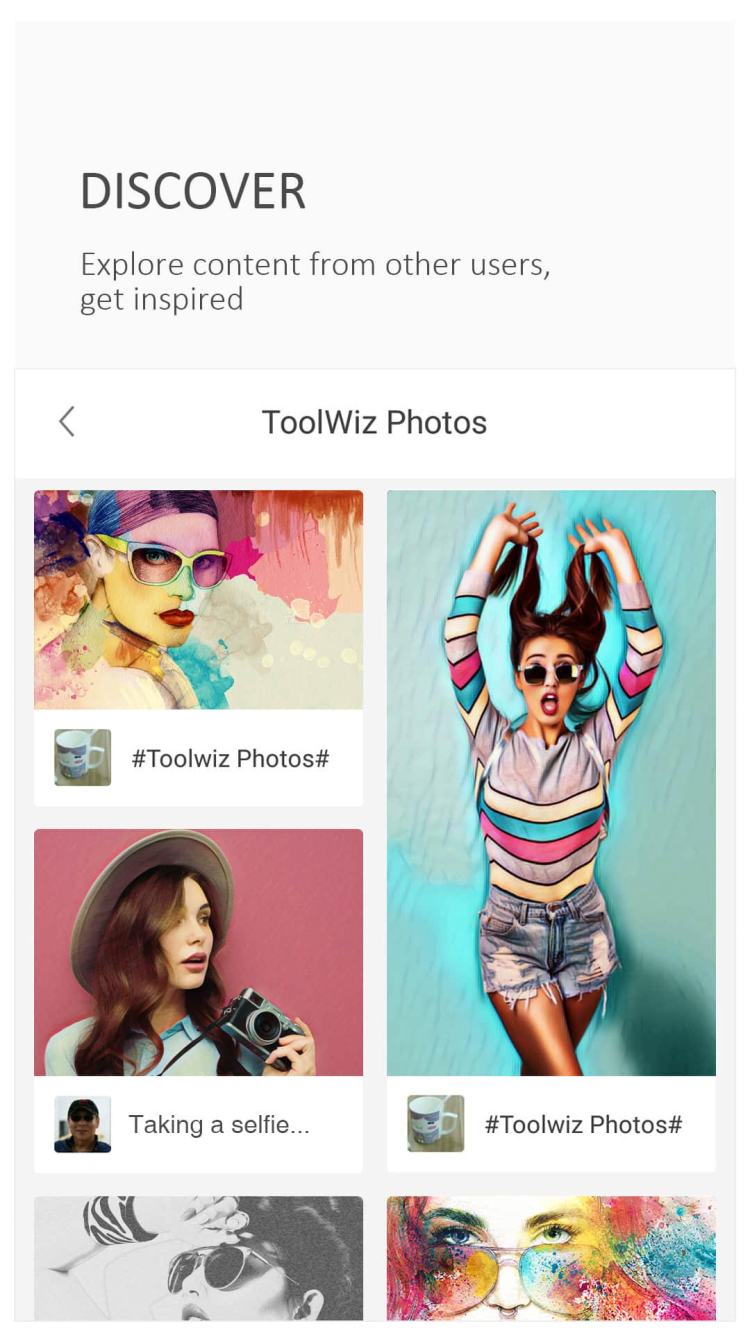The image size is (750, 1333).
Task: View the striped sweater girl photo
Action: coord(551,782)
